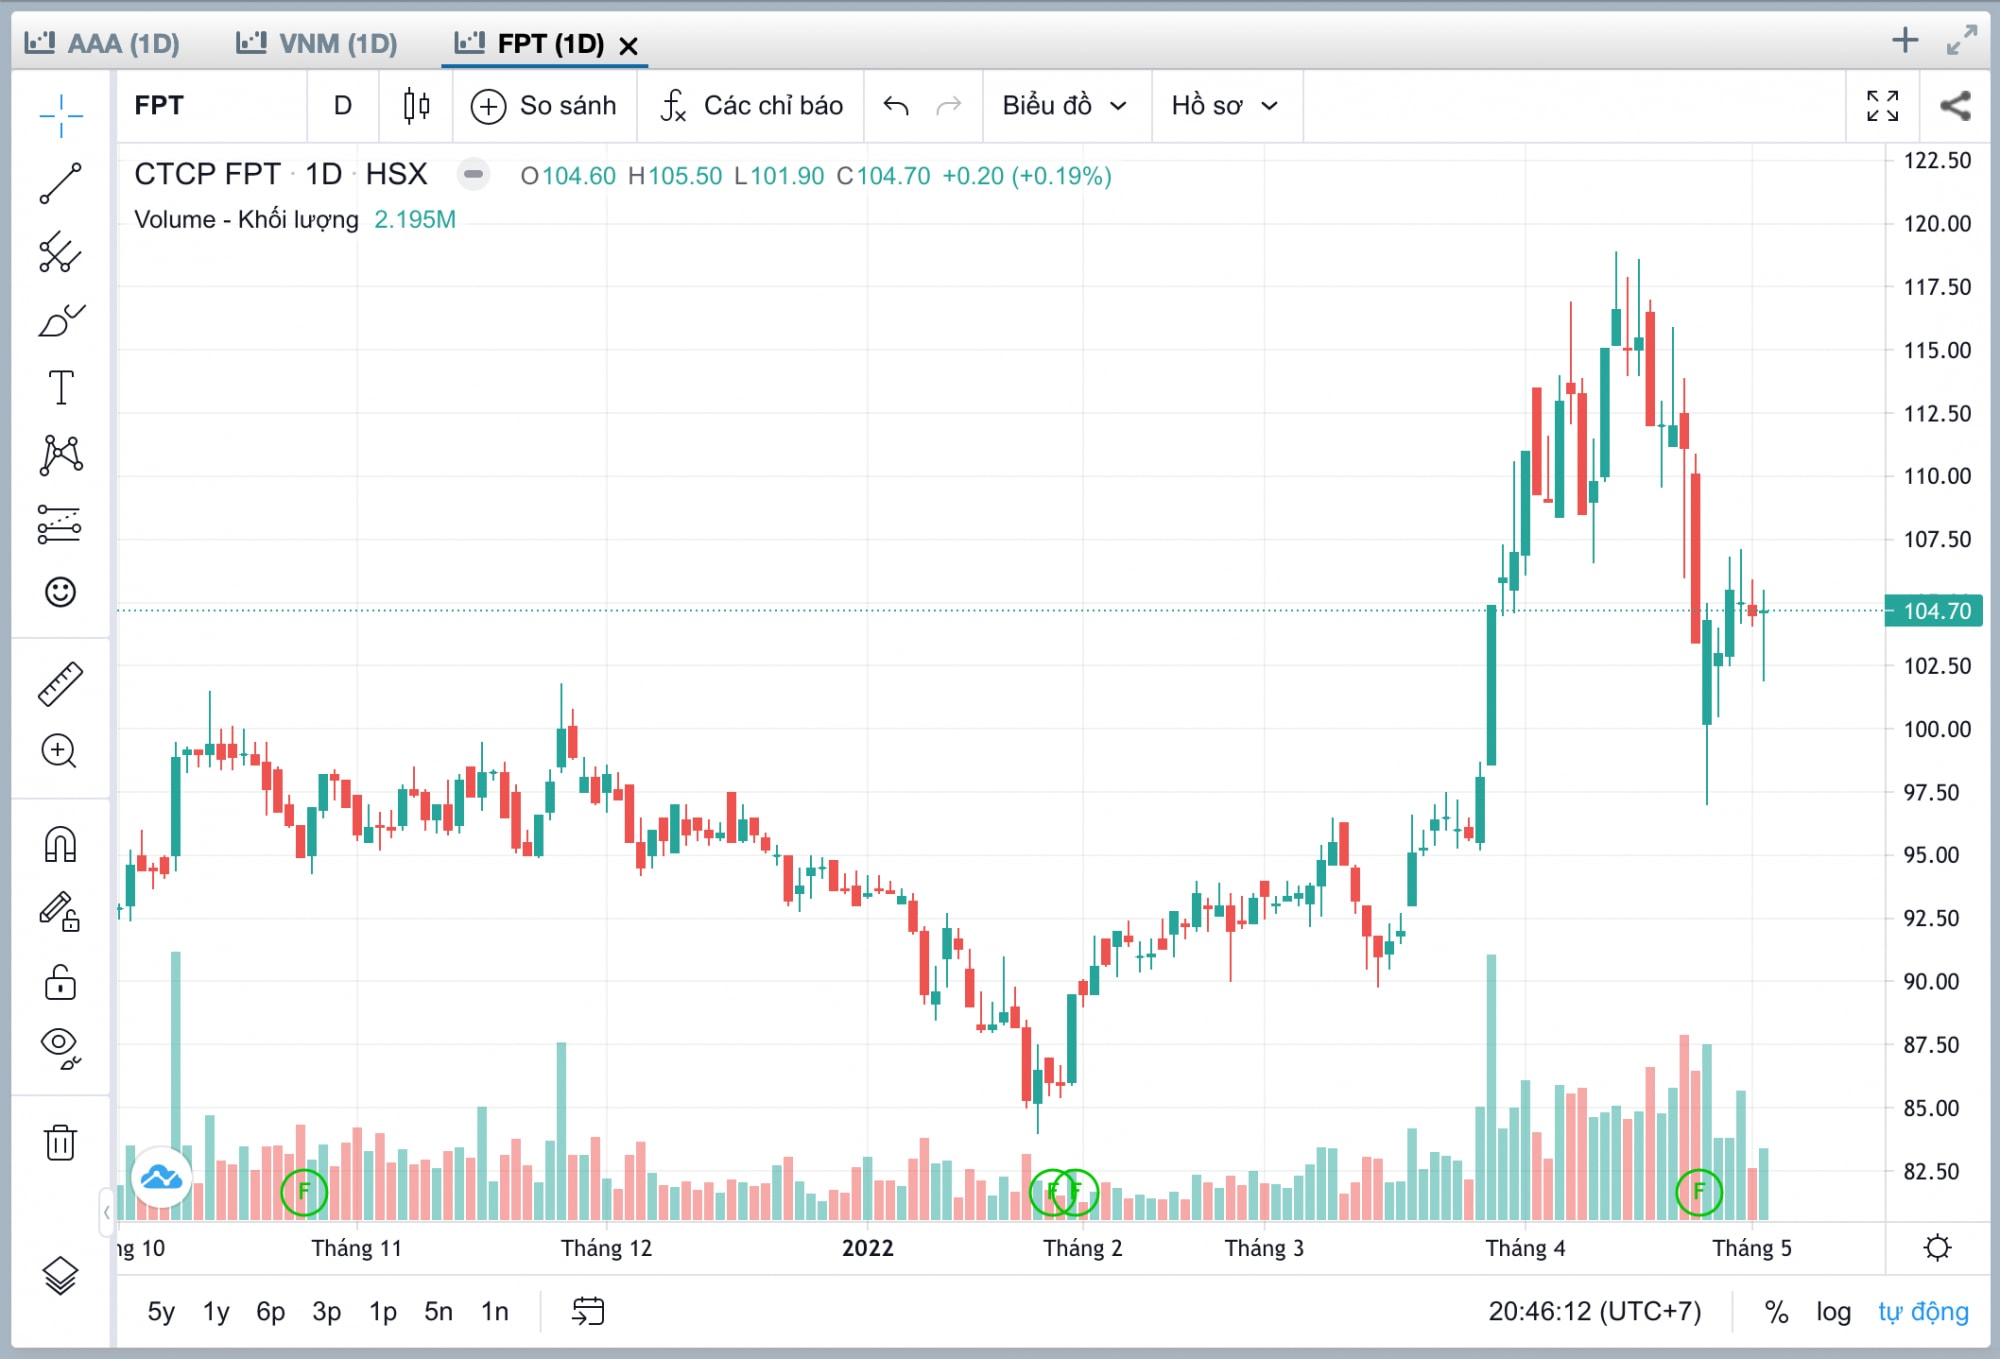
Task: Open Các chỉ báo indicators
Action: pos(751,105)
